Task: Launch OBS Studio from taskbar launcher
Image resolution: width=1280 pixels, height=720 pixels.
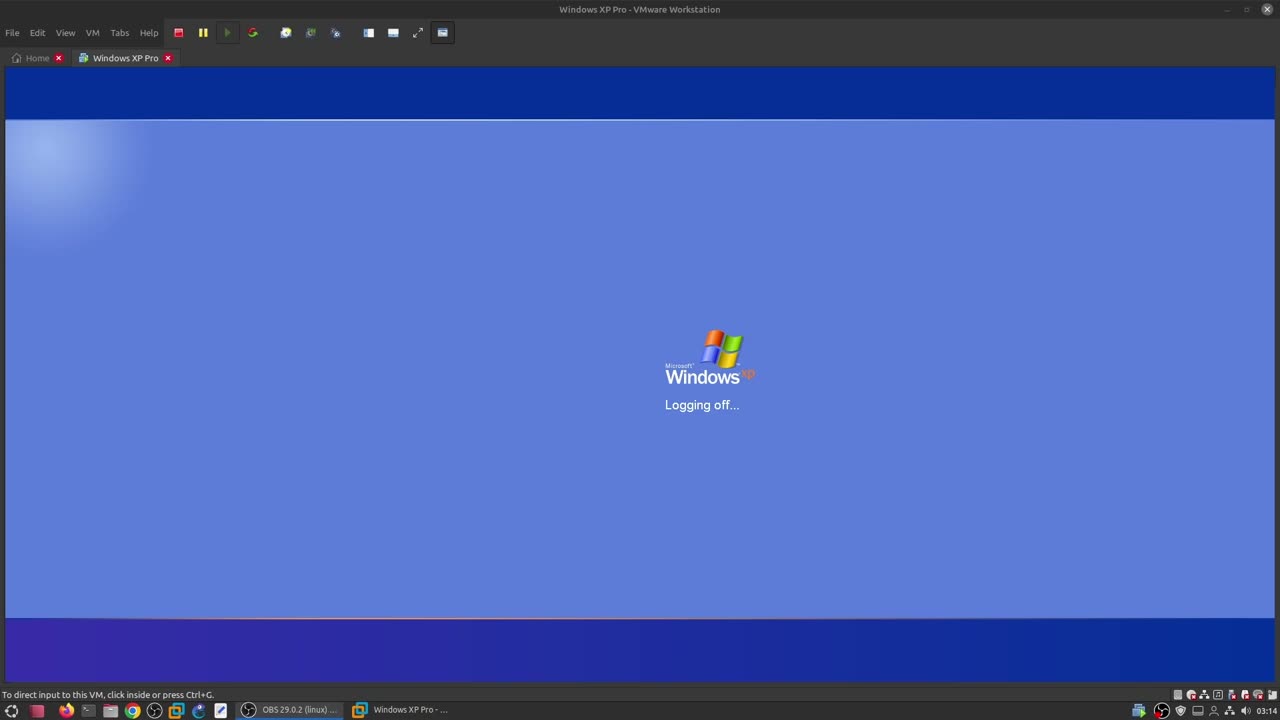Action: click(155, 711)
